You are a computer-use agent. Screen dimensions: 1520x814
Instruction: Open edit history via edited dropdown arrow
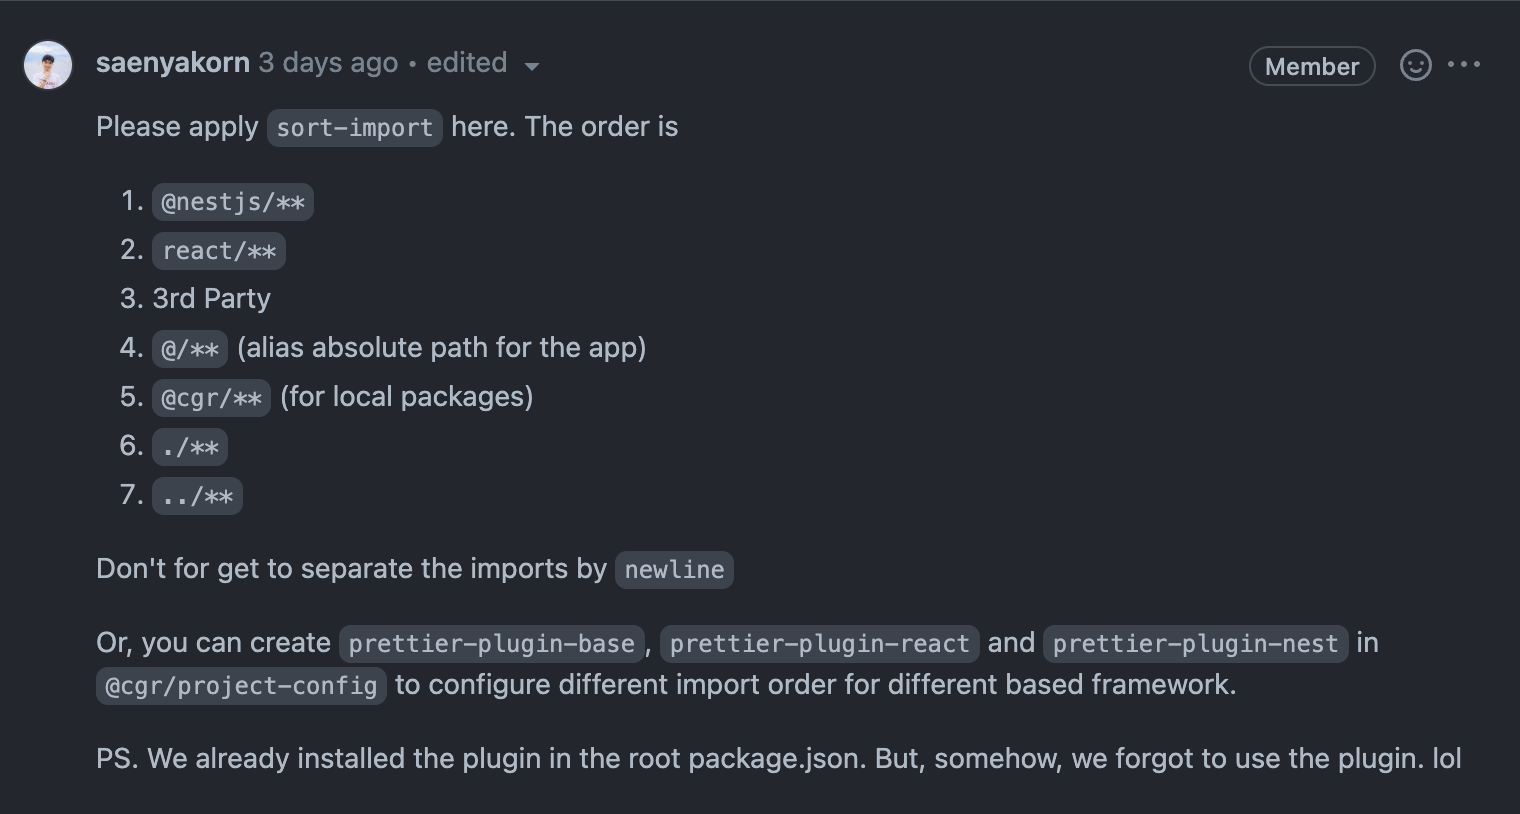533,67
